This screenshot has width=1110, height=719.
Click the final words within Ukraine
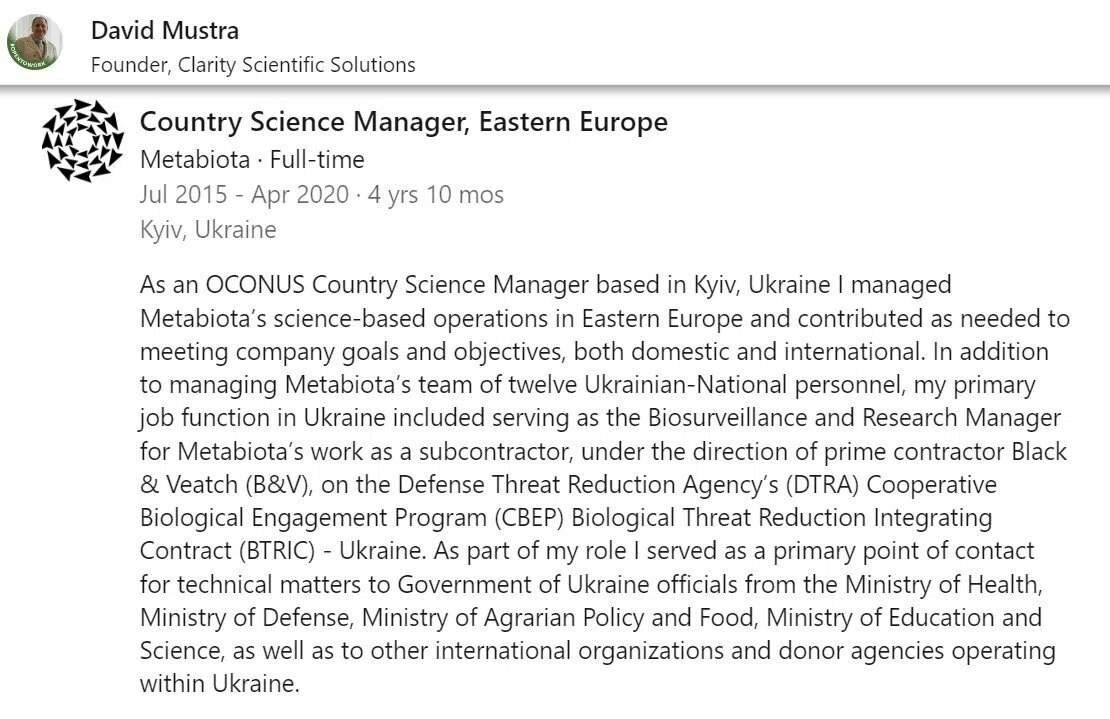219,684
